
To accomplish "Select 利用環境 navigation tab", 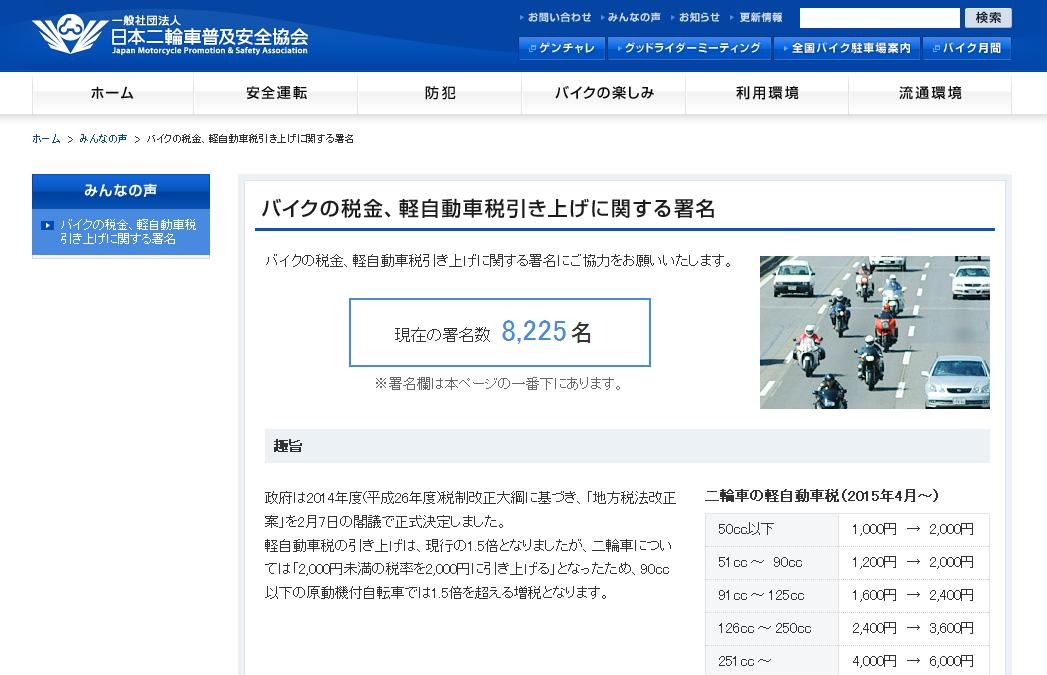I will (767, 93).
